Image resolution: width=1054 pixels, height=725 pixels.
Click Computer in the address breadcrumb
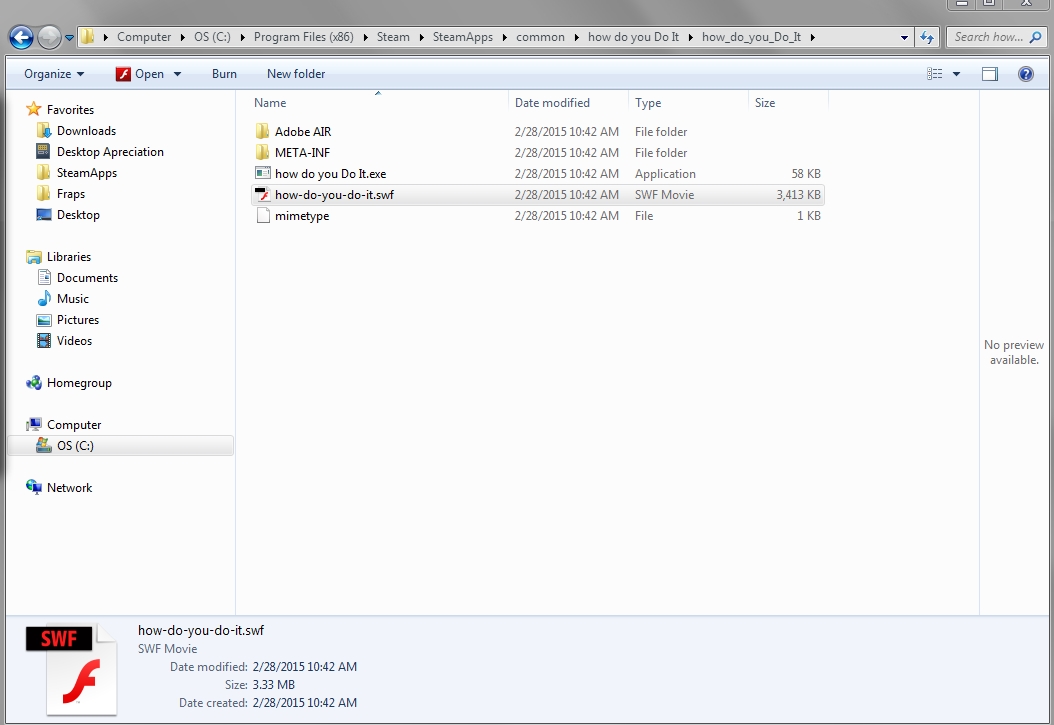[144, 37]
